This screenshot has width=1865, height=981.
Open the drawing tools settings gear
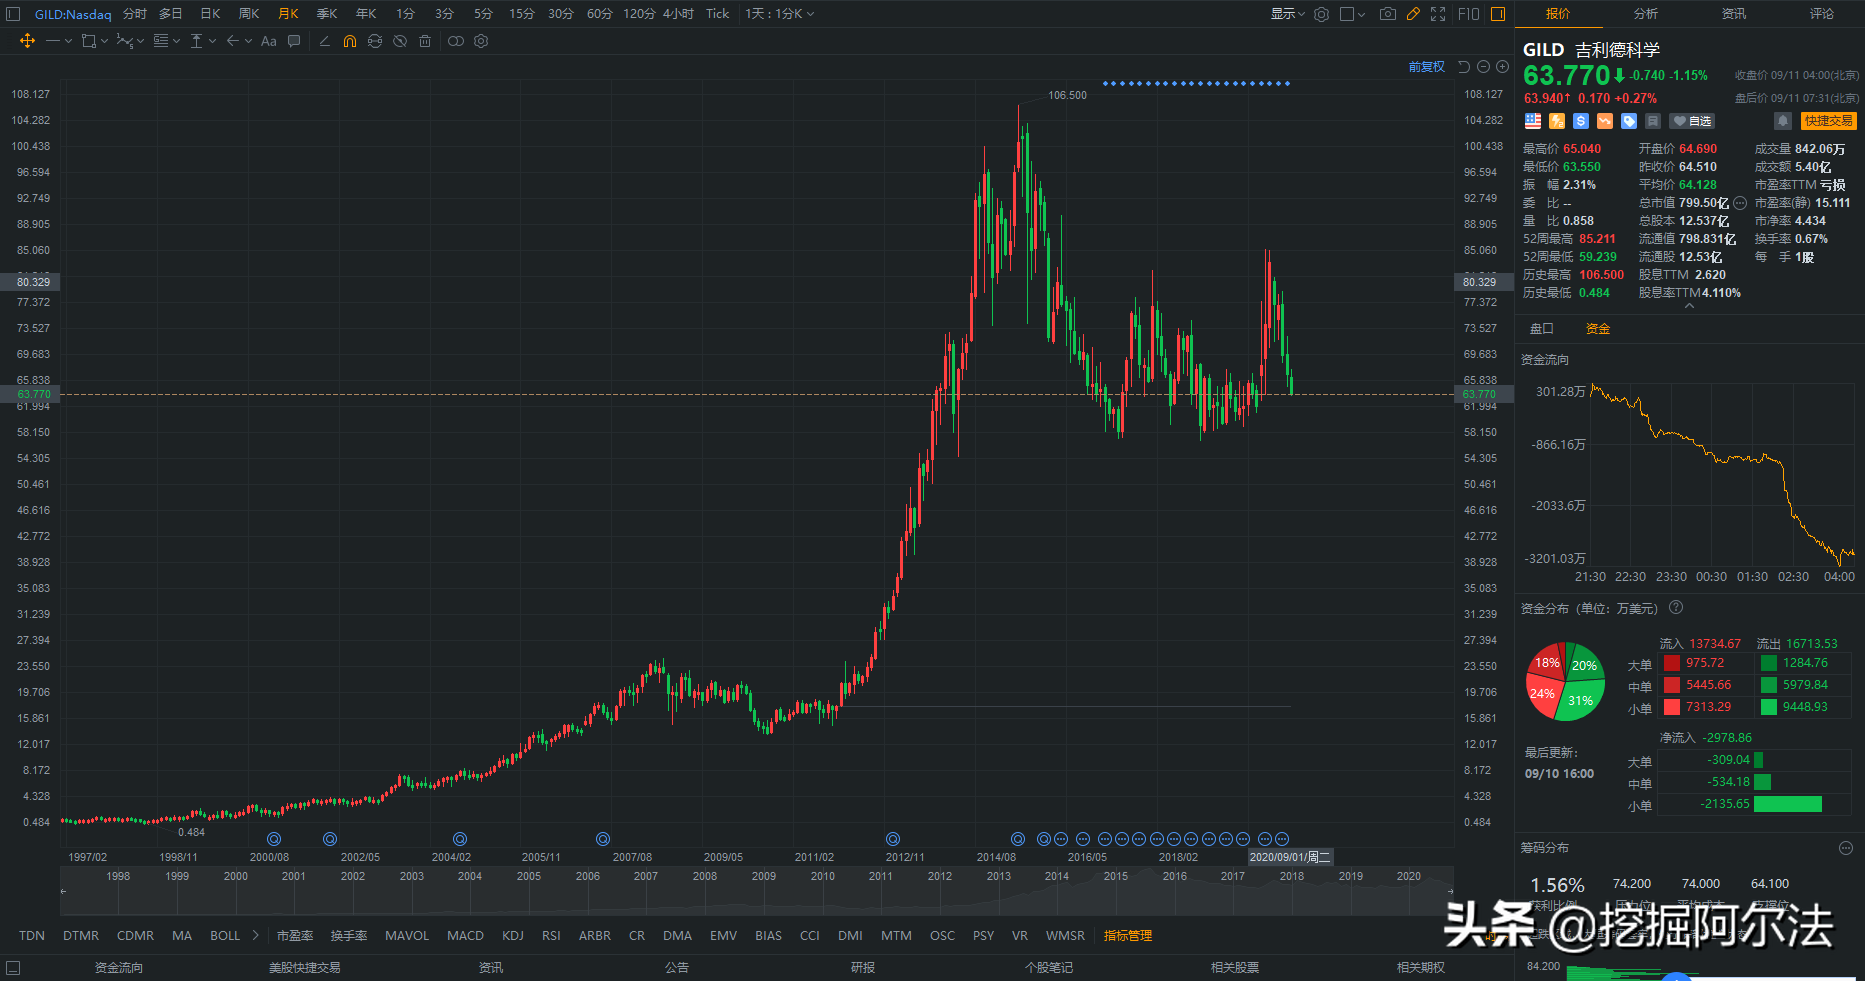click(481, 41)
